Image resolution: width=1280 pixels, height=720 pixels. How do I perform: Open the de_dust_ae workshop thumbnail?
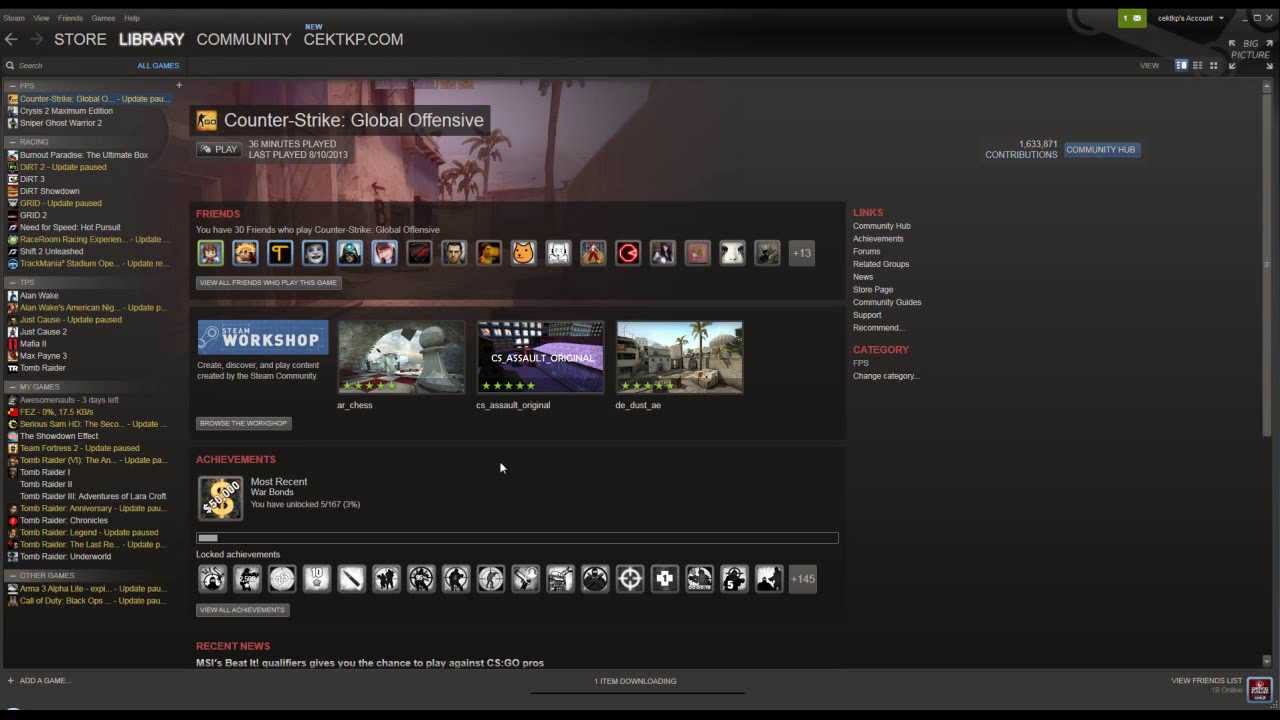point(679,357)
